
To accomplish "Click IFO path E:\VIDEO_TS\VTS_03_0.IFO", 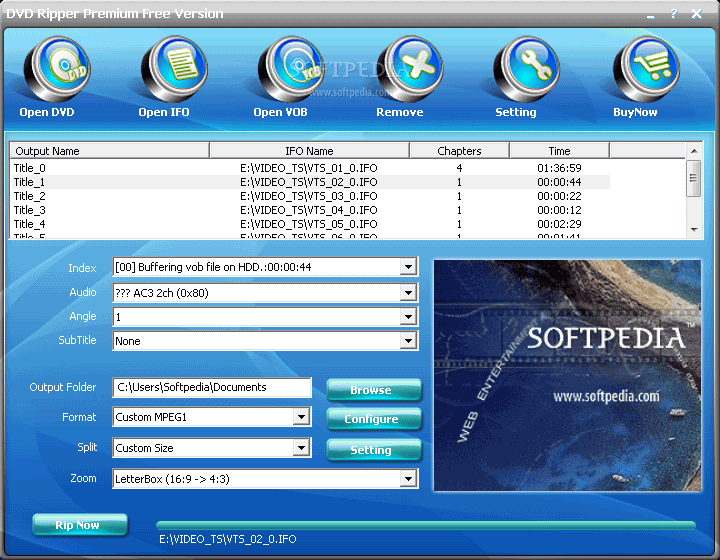I will 309,196.
